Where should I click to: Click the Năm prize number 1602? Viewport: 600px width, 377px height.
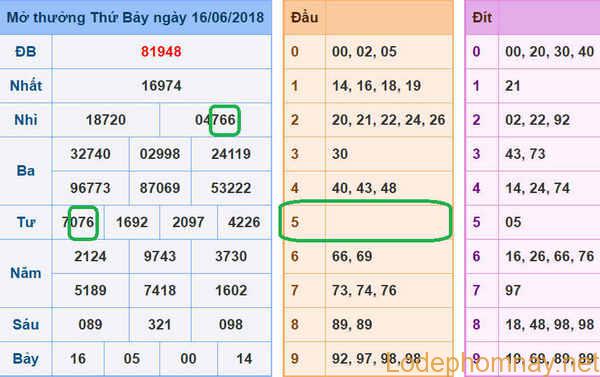(x=231, y=290)
